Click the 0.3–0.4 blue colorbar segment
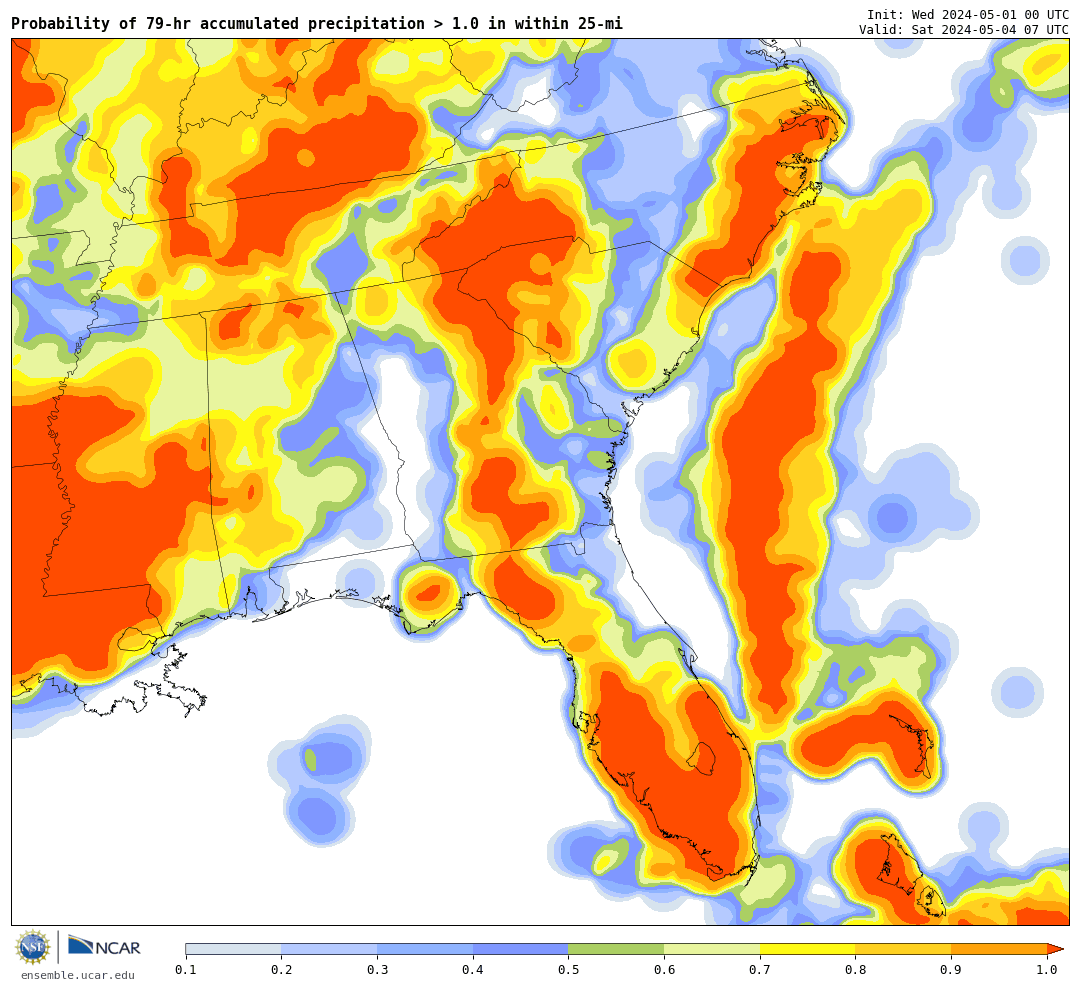Image resolution: width=1080 pixels, height=988 pixels. click(425, 949)
